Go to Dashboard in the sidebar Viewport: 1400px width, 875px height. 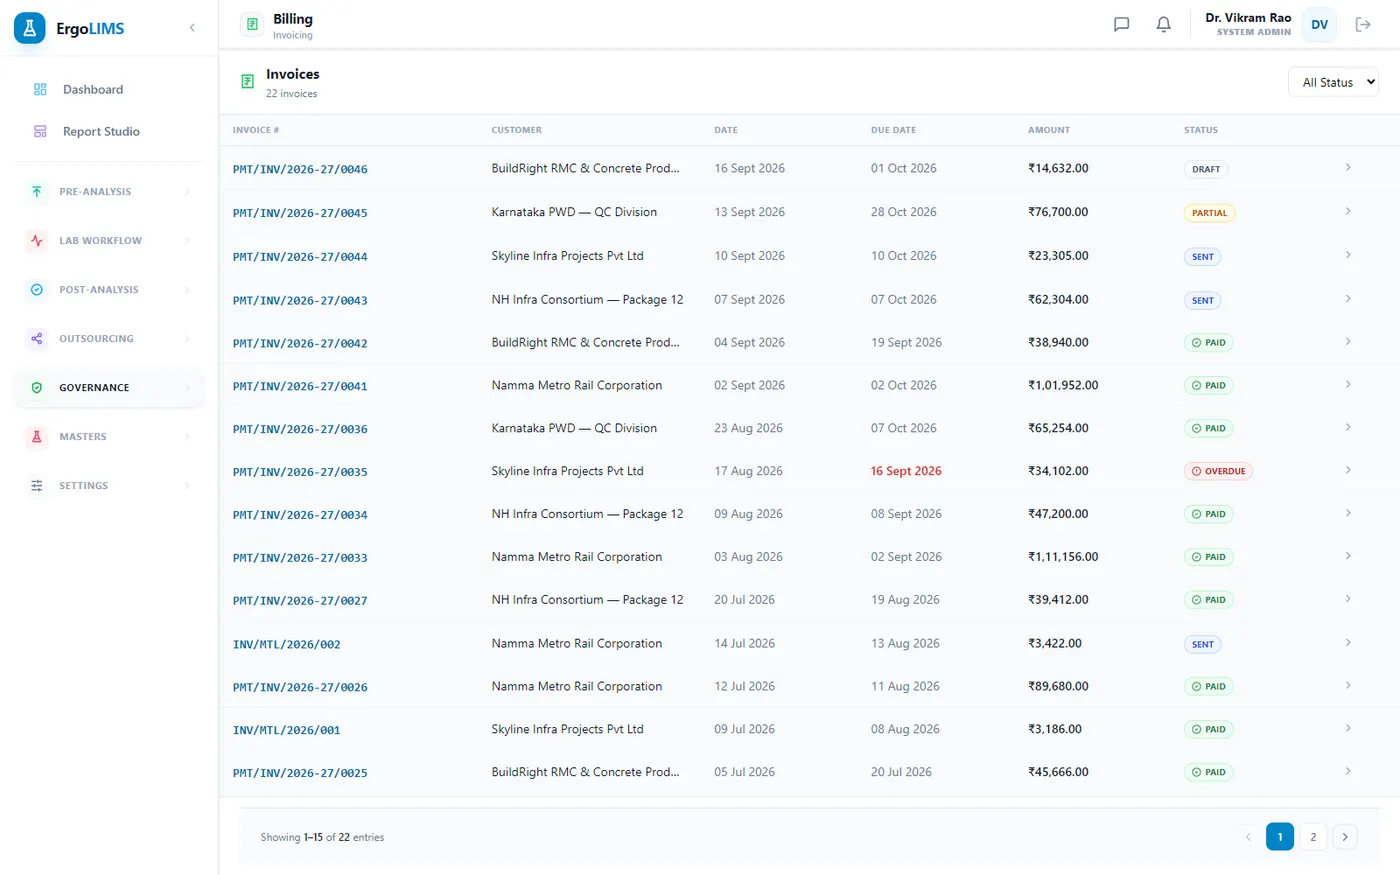tap(110, 89)
